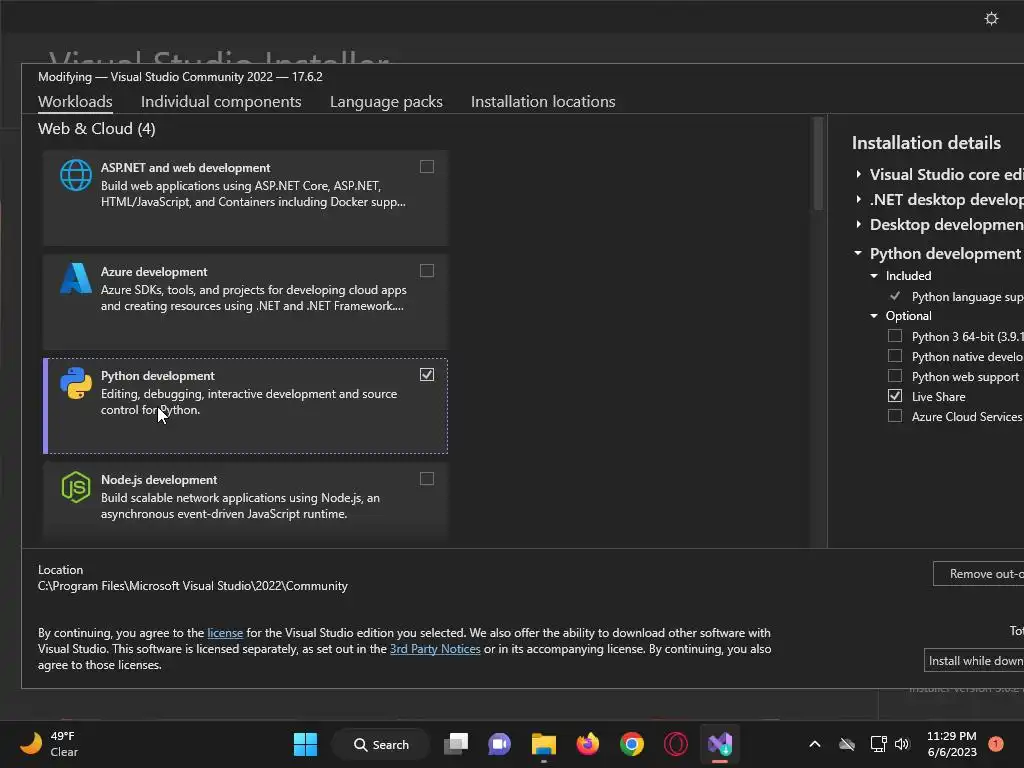Screen dimensions: 1024x768
Task: Click the Remove out-of-support components button
Action: pos(978,573)
